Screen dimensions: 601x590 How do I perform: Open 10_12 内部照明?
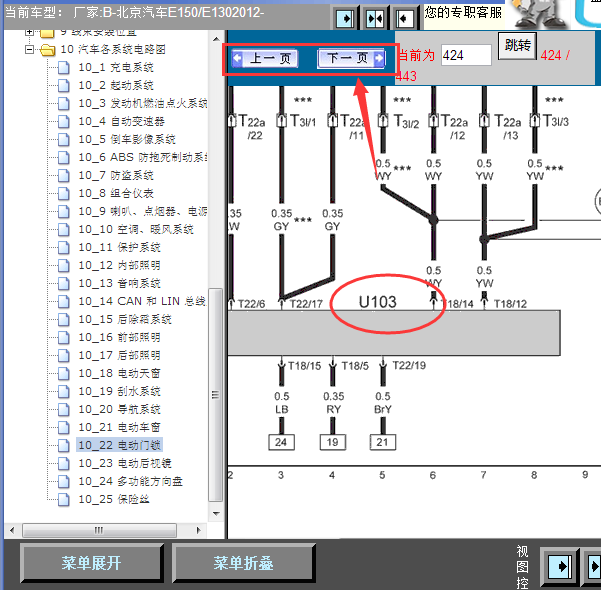(119, 265)
